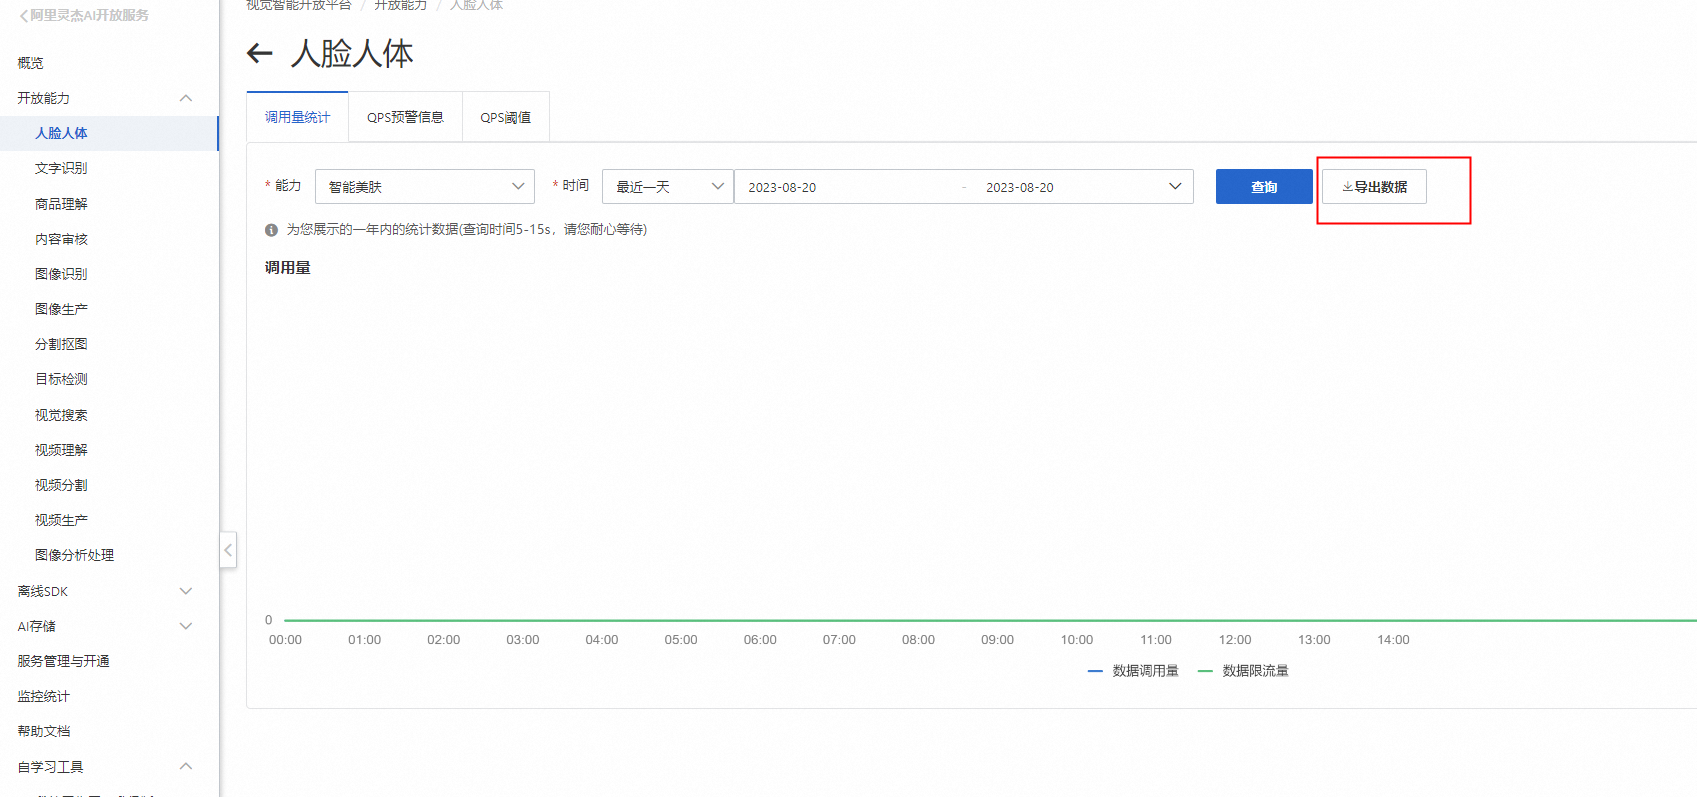Select 目标检测 in the sidebar
Screen dimensions: 1697x797
point(61,379)
